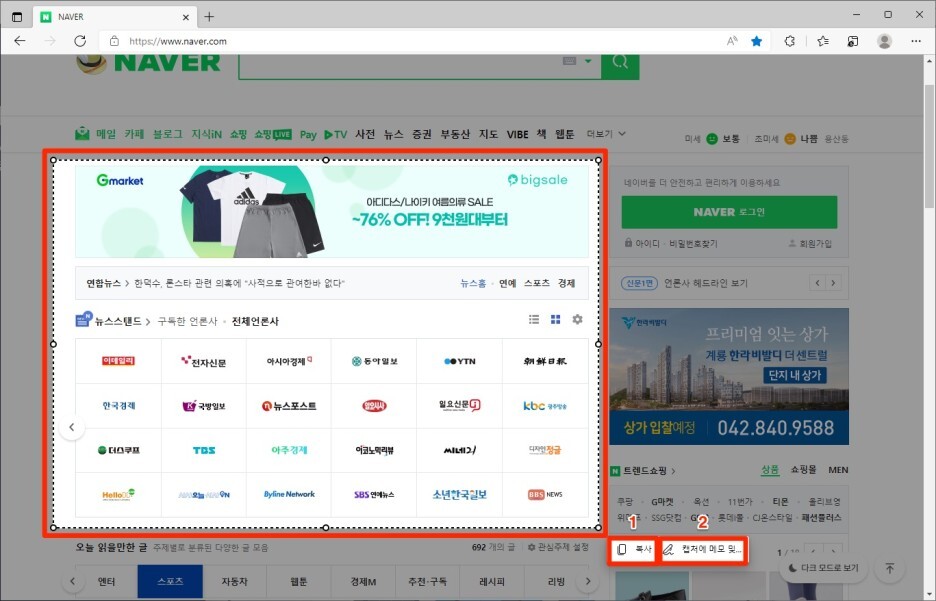Click the NAVER 로그인 green button
Image resolution: width=936 pixels, height=601 pixels.
(x=729, y=212)
